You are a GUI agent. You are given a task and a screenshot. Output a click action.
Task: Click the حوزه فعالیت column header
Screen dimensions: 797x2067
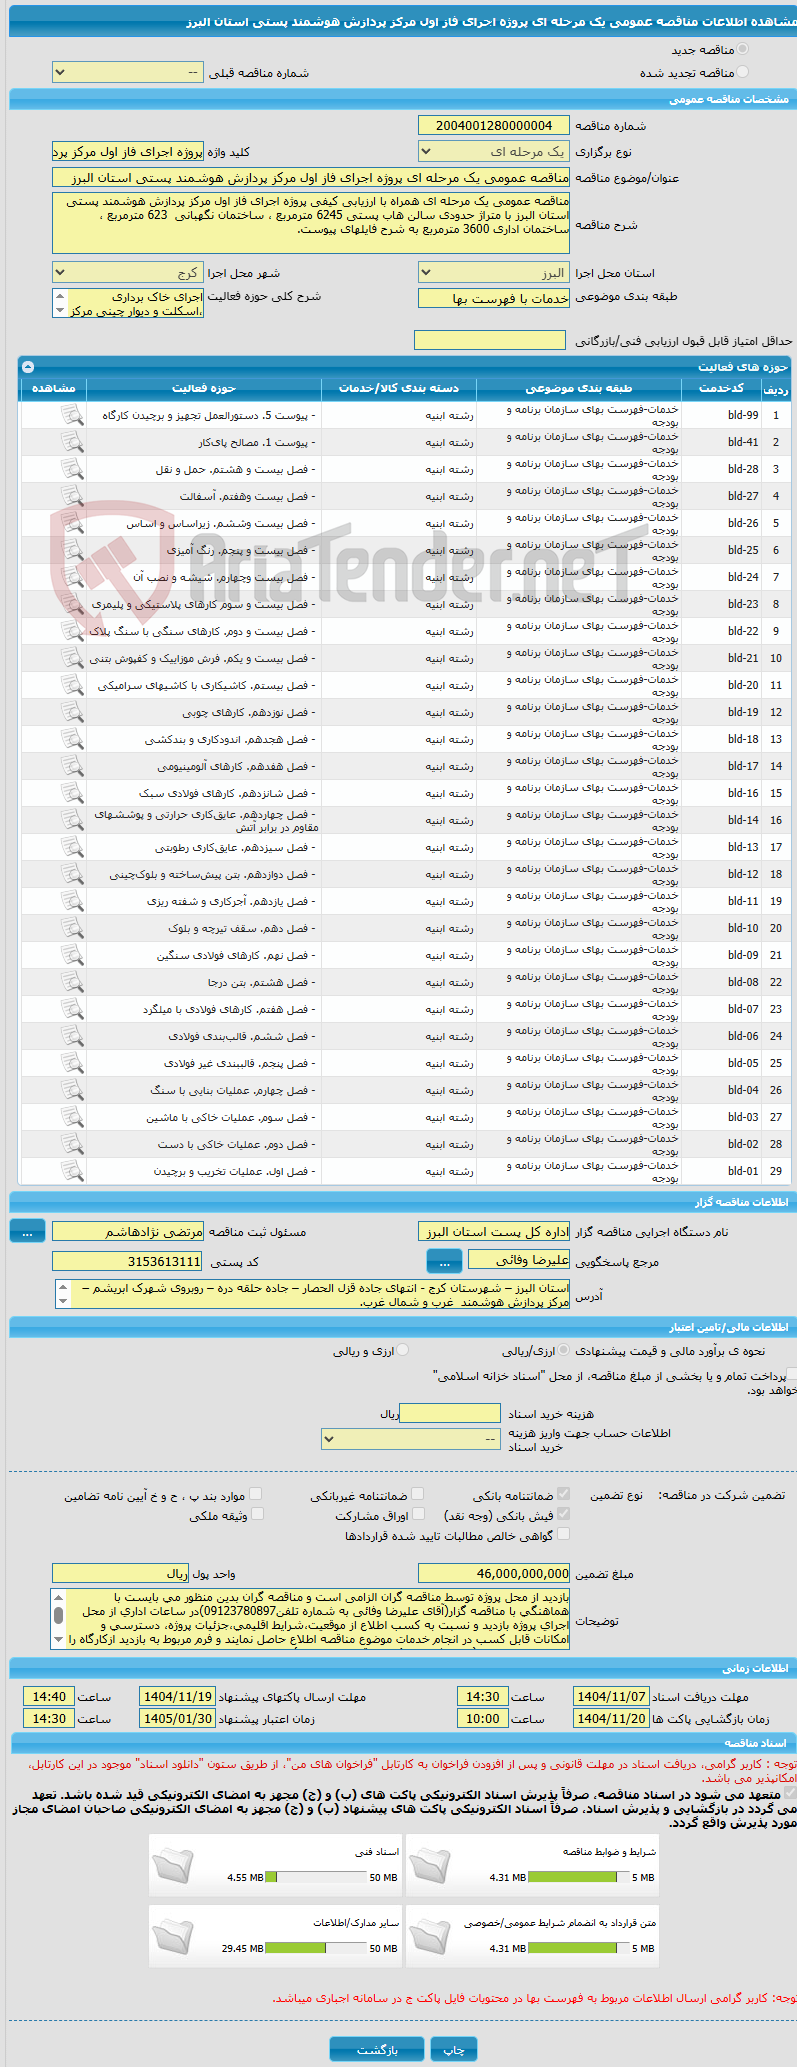pos(204,388)
